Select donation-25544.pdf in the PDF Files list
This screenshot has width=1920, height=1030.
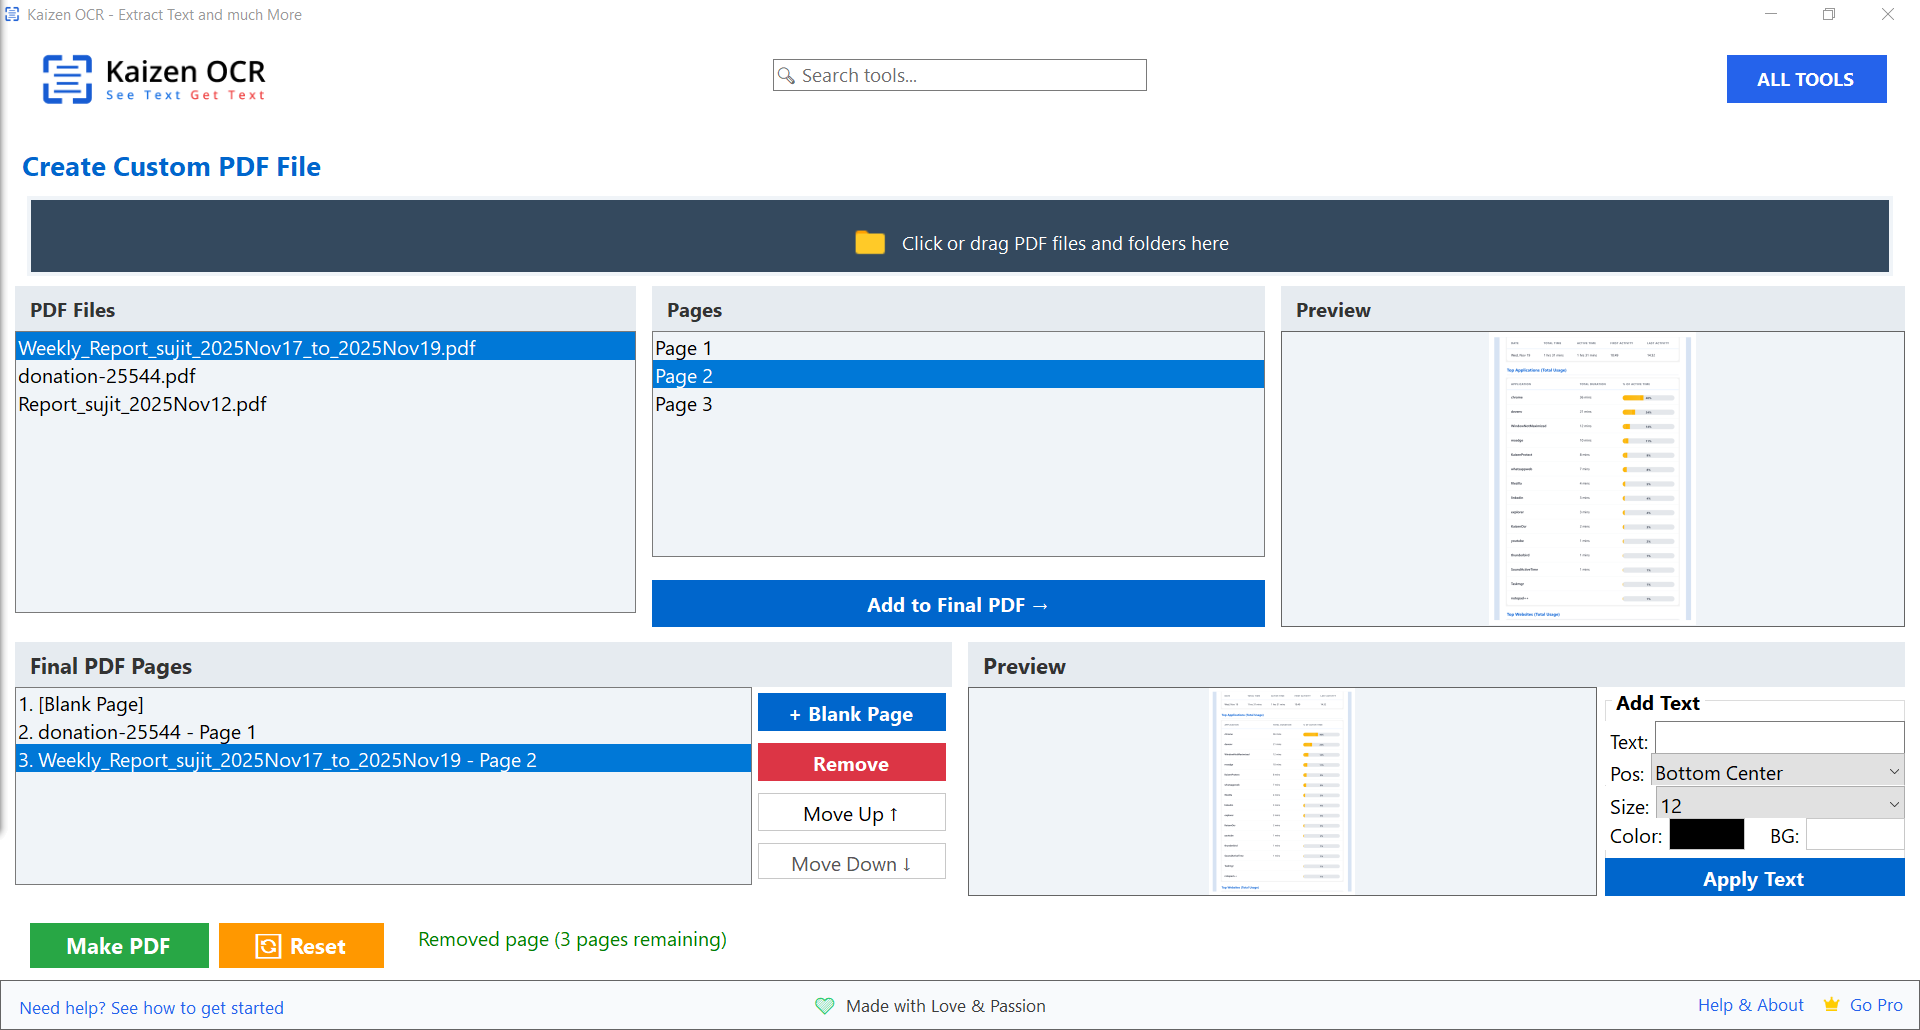[x=107, y=375]
